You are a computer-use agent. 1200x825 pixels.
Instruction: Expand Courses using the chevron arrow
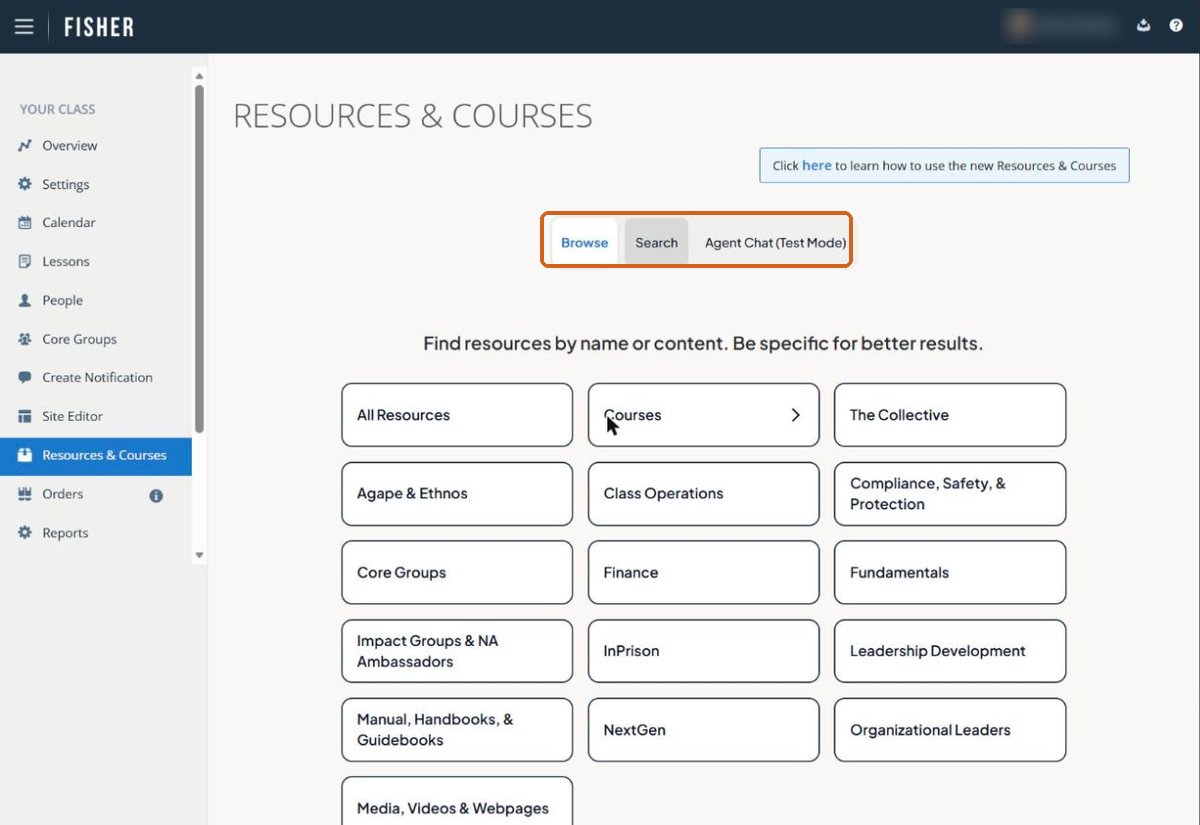click(796, 415)
